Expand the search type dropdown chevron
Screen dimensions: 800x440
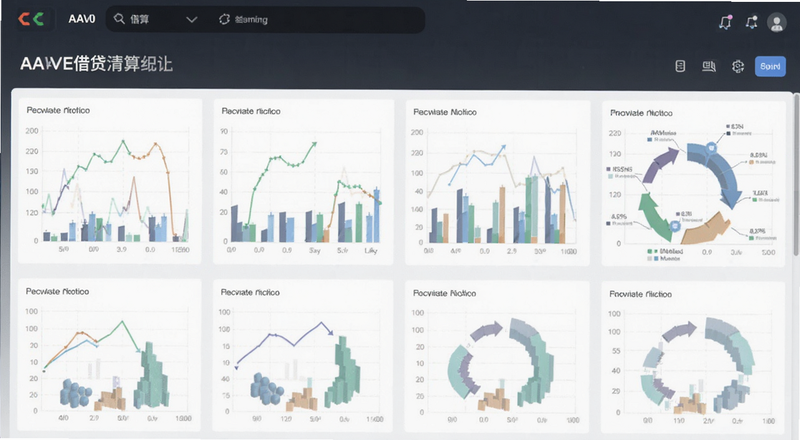click(191, 19)
